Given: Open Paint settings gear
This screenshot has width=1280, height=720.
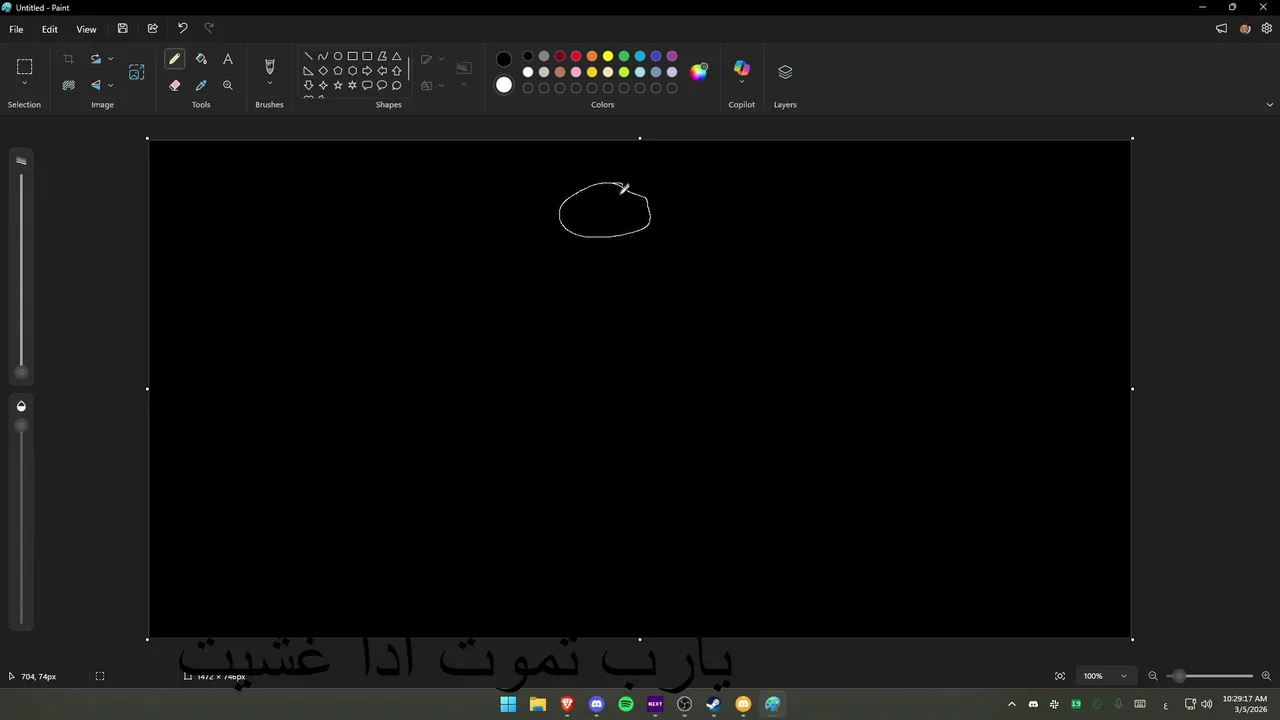Looking at the screenshot, I should pos(1266,29).
